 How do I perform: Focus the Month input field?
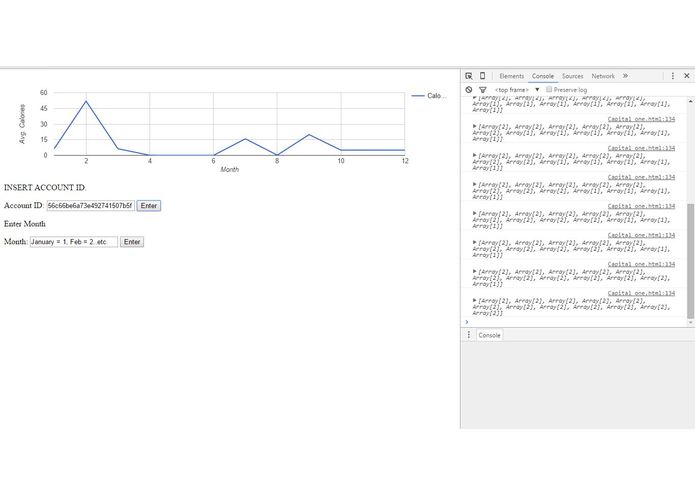click(x=74, y=242)
